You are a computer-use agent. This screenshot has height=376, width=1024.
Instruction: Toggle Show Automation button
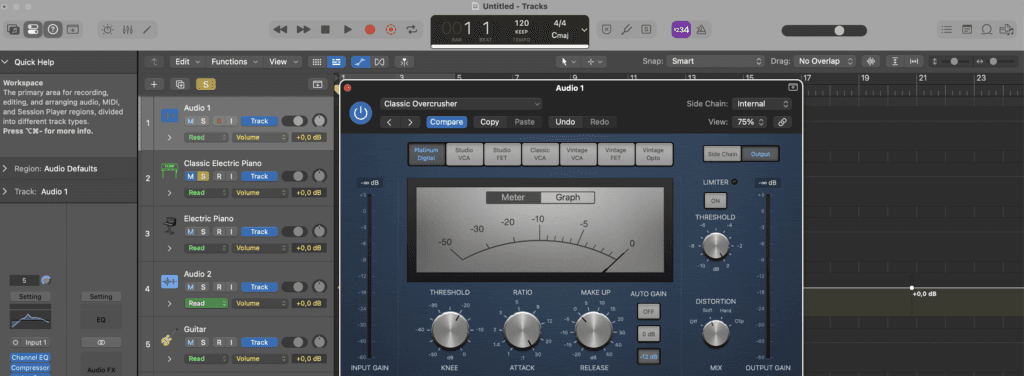[360, 61]
